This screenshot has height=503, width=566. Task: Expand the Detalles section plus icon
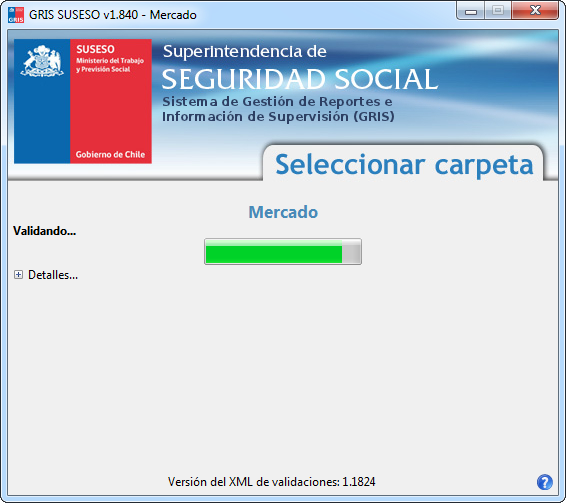point(18,275)
